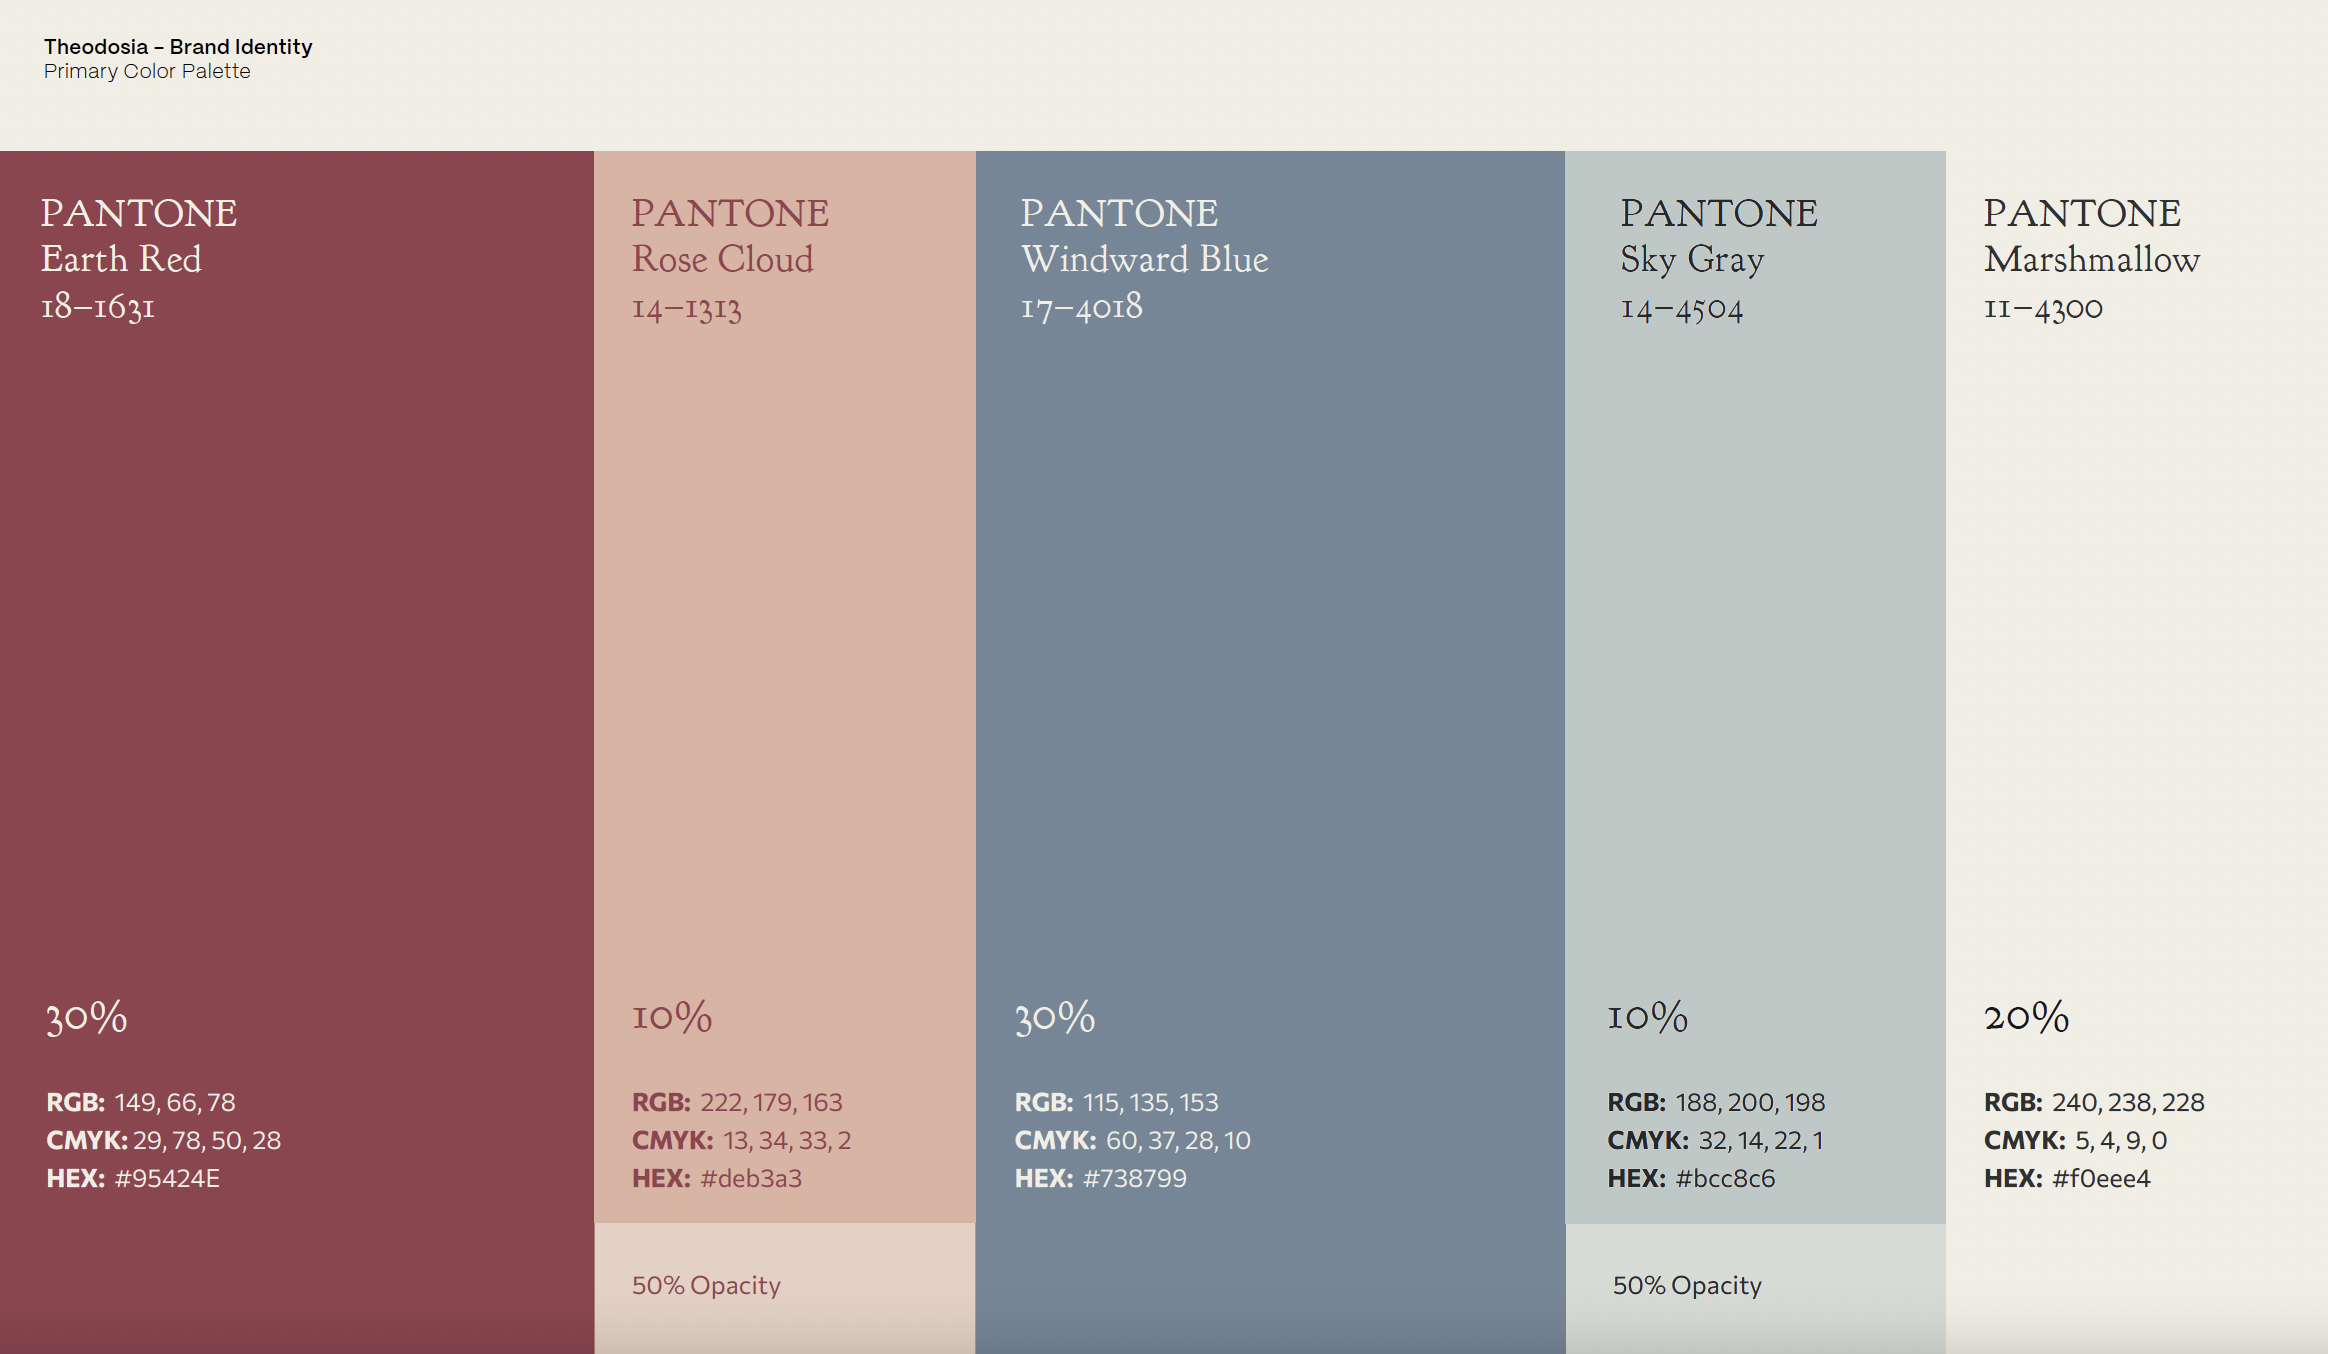Click the 'Primary Color Palette' subtitle

tap(147, 71)
